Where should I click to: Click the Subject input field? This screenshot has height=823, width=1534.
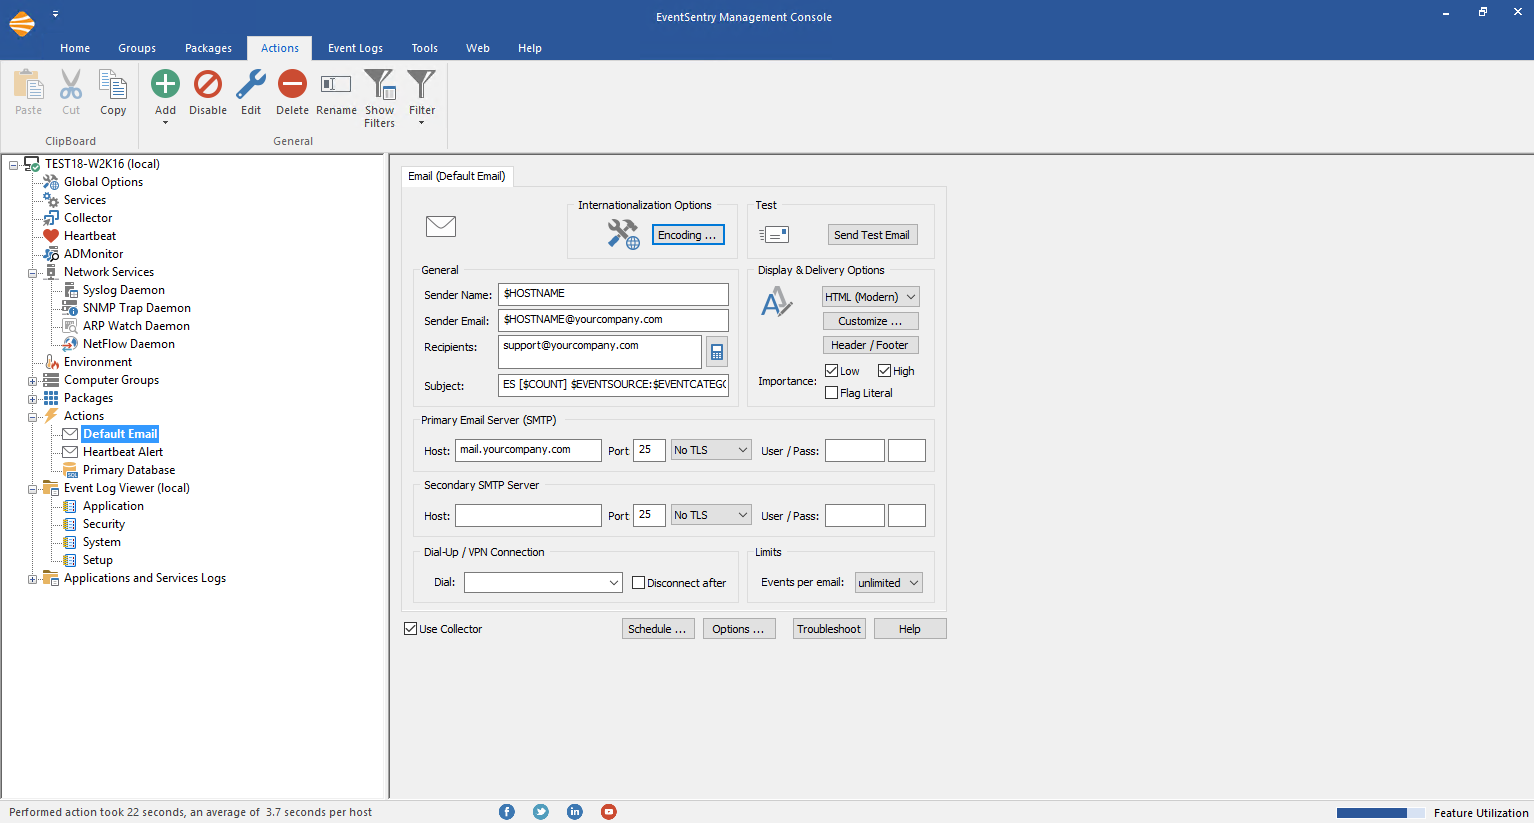[x=613, y=385]
